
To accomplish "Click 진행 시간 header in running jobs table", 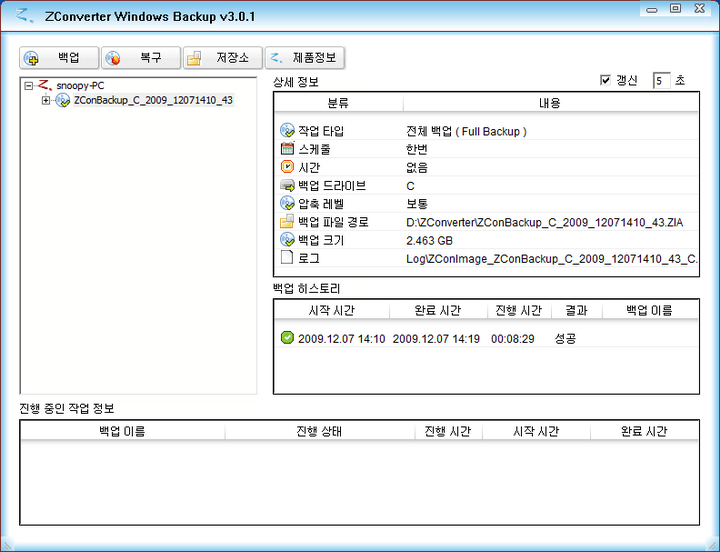I will click(x=448, y=431).
